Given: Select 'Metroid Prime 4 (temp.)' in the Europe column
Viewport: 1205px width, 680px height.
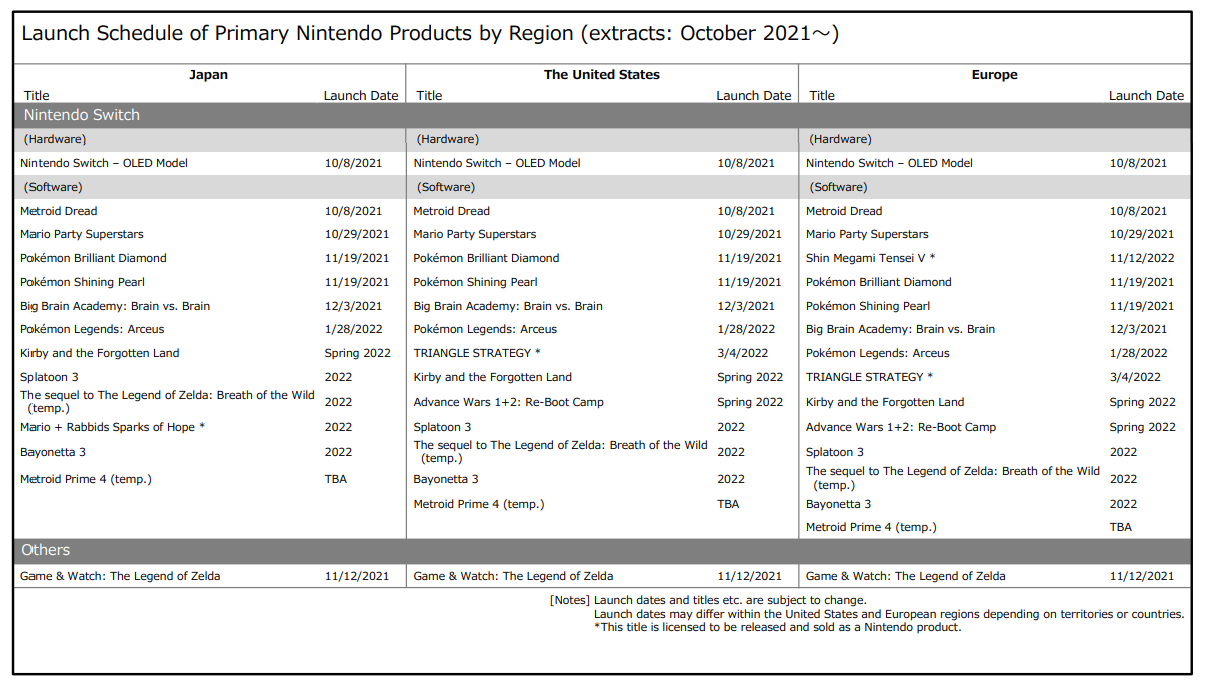Looking at the screenshot, I should click(872, 527).
